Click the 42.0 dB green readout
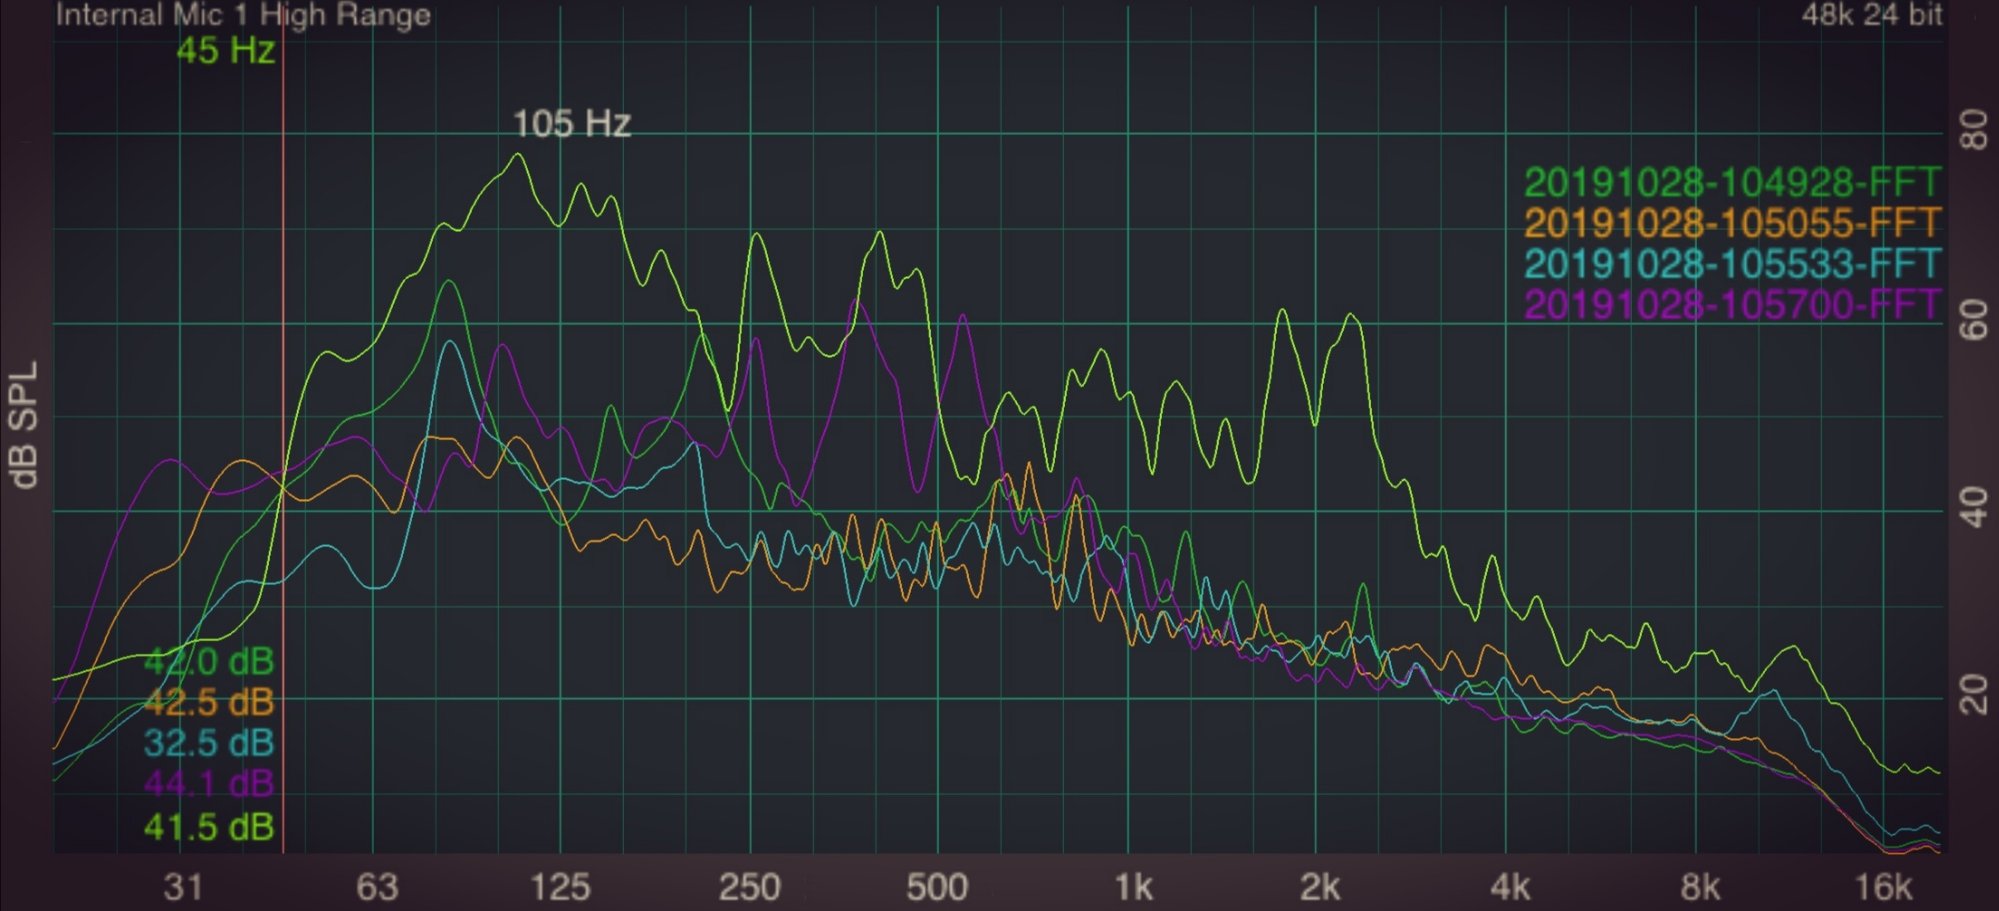Viewport: 1999px width, 911px height. pos(208,662)
